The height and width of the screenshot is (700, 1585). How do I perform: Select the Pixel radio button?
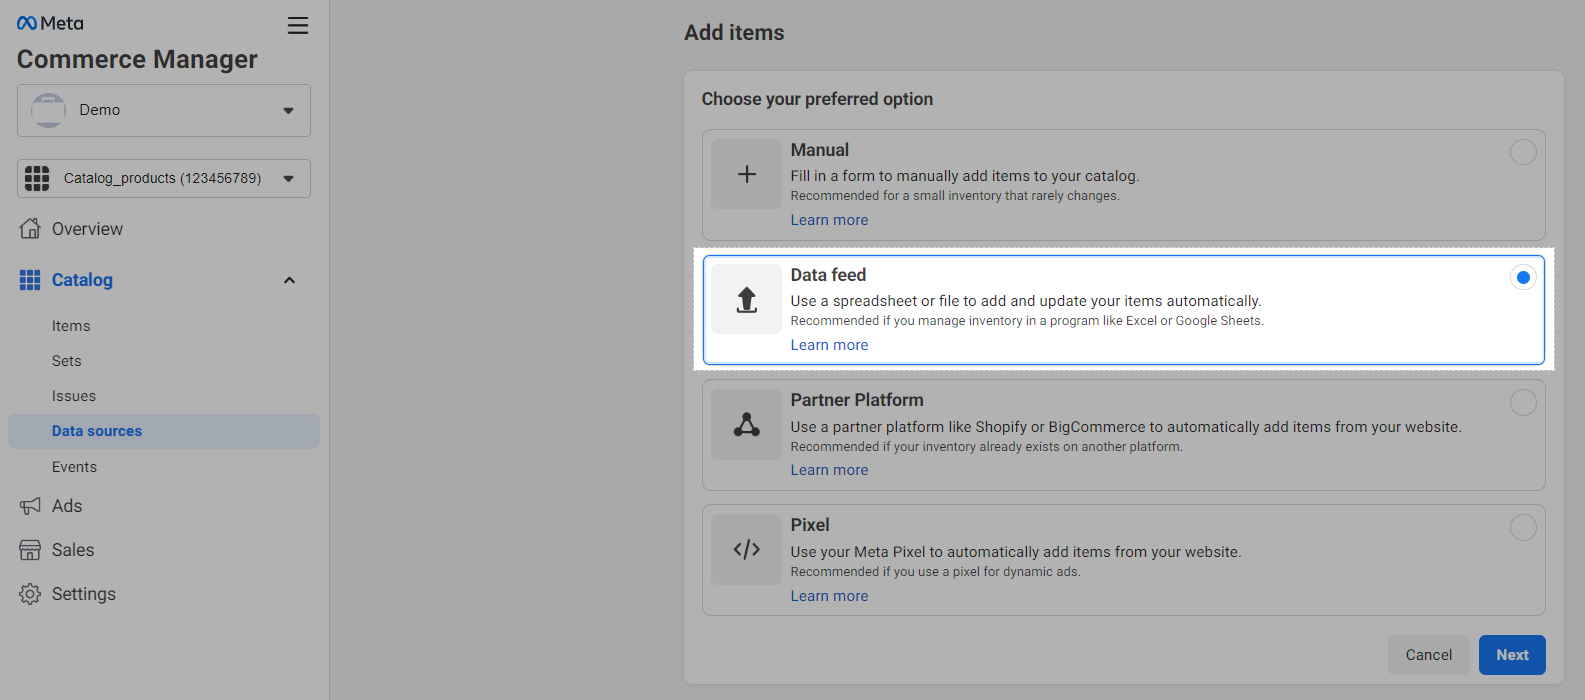click(x=1522, y=527)
